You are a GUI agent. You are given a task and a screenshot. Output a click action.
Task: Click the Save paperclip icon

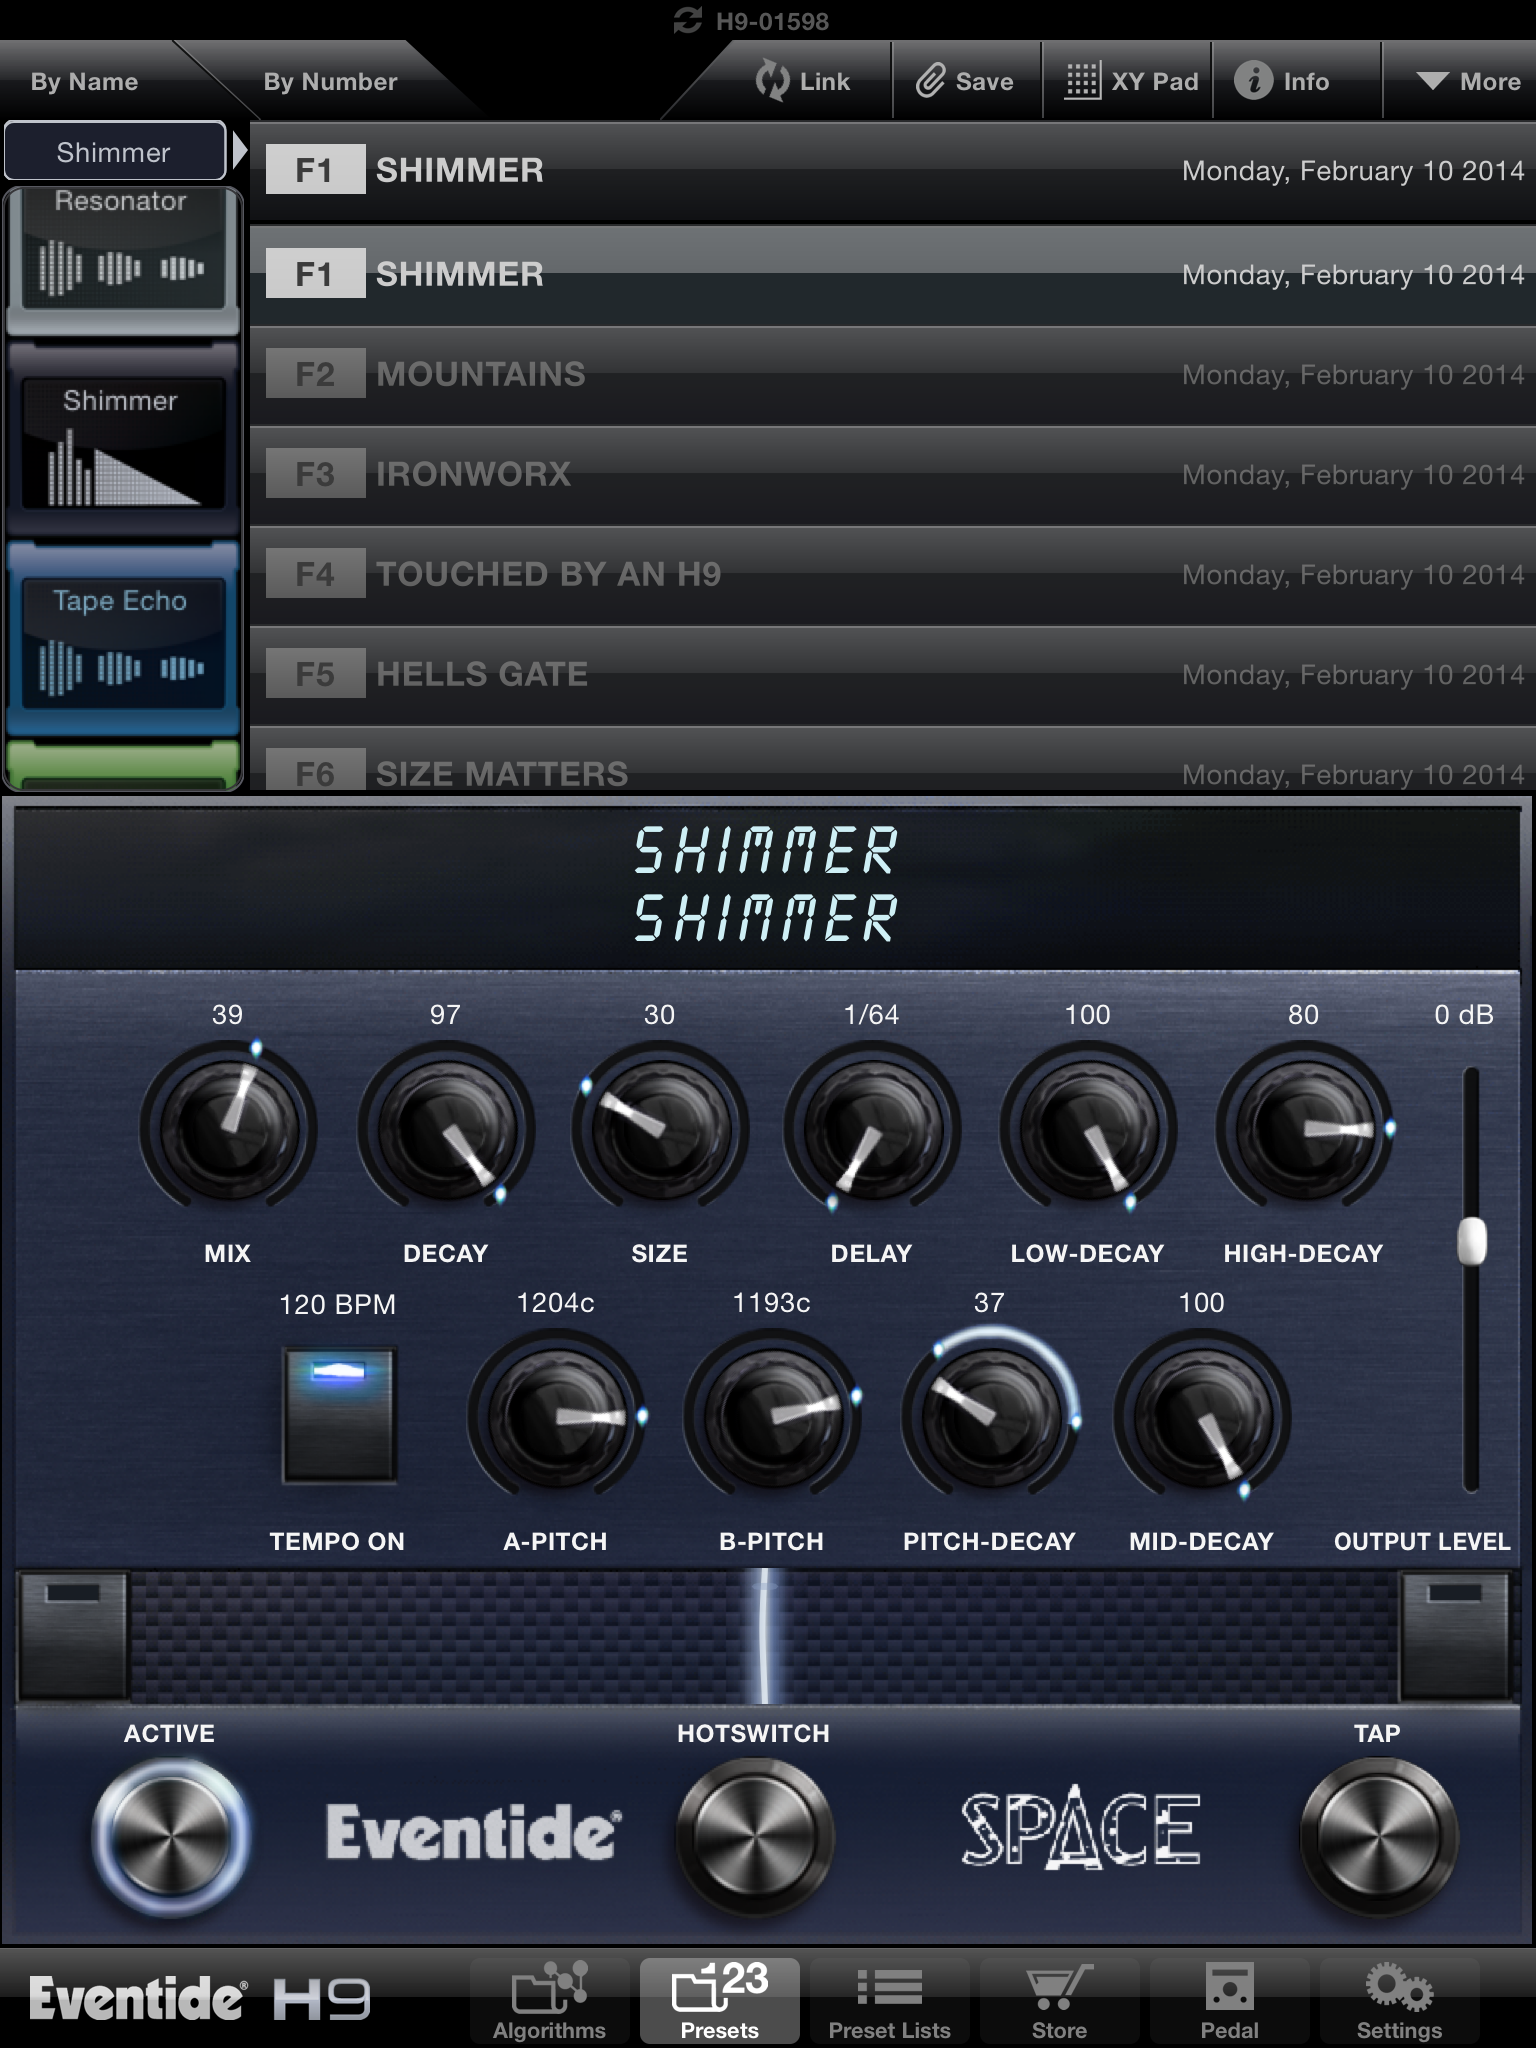pos(930,81)
